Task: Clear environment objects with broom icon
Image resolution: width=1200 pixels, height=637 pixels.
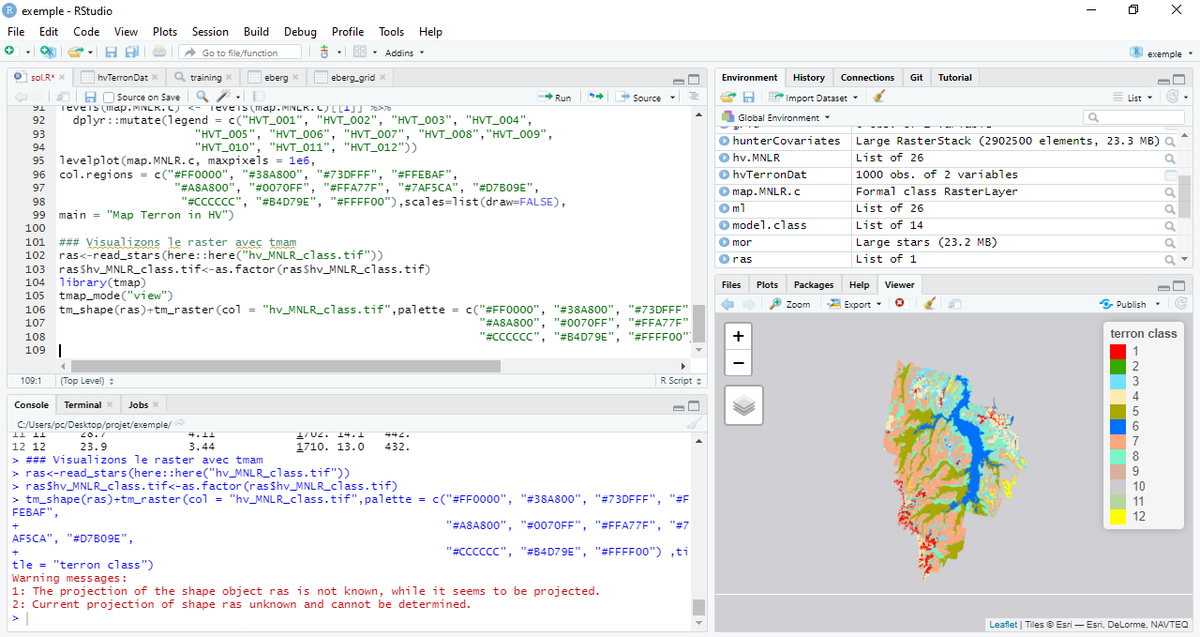Action: 879,97
